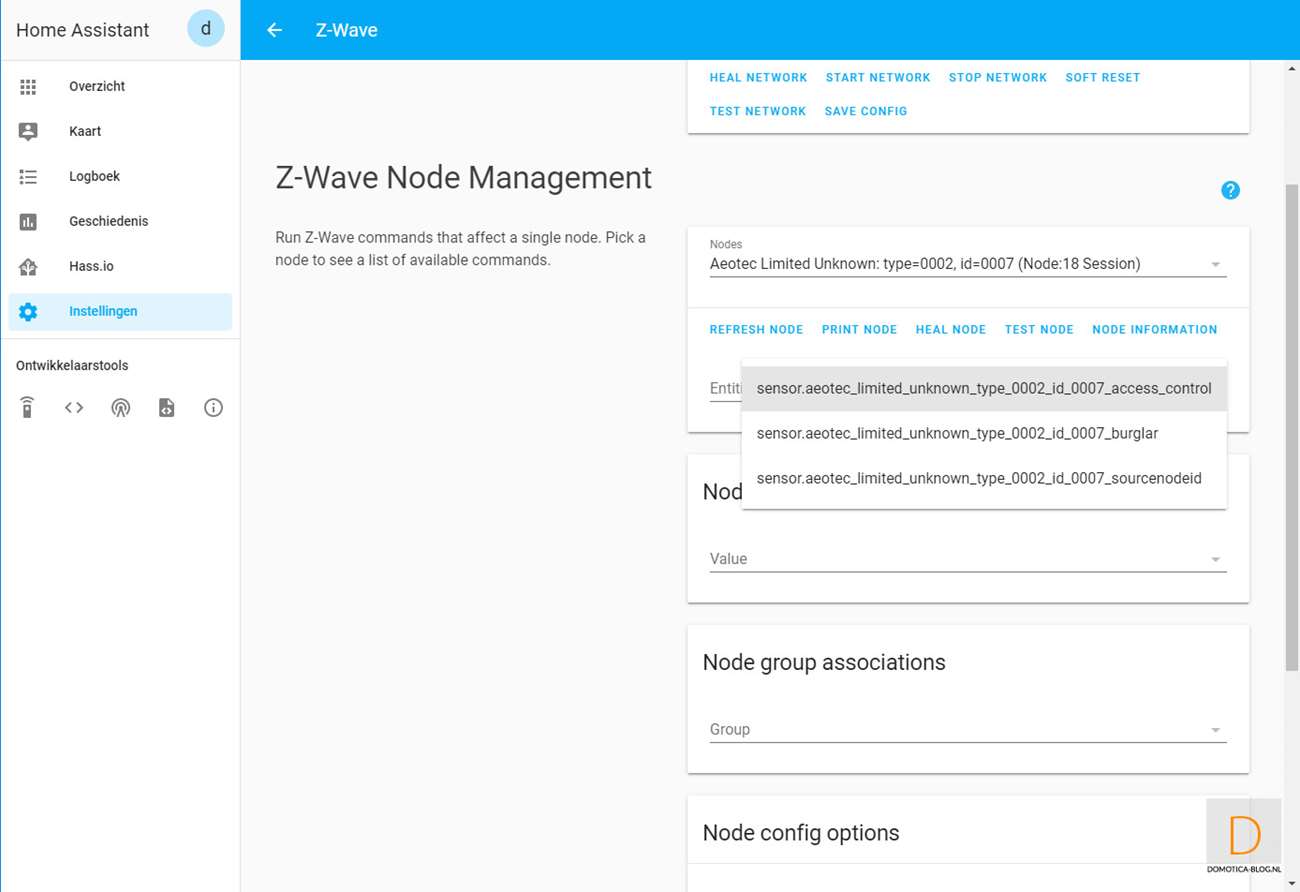
Task: Open the Events developer tool broadcast icon
Action: [120, 408]
